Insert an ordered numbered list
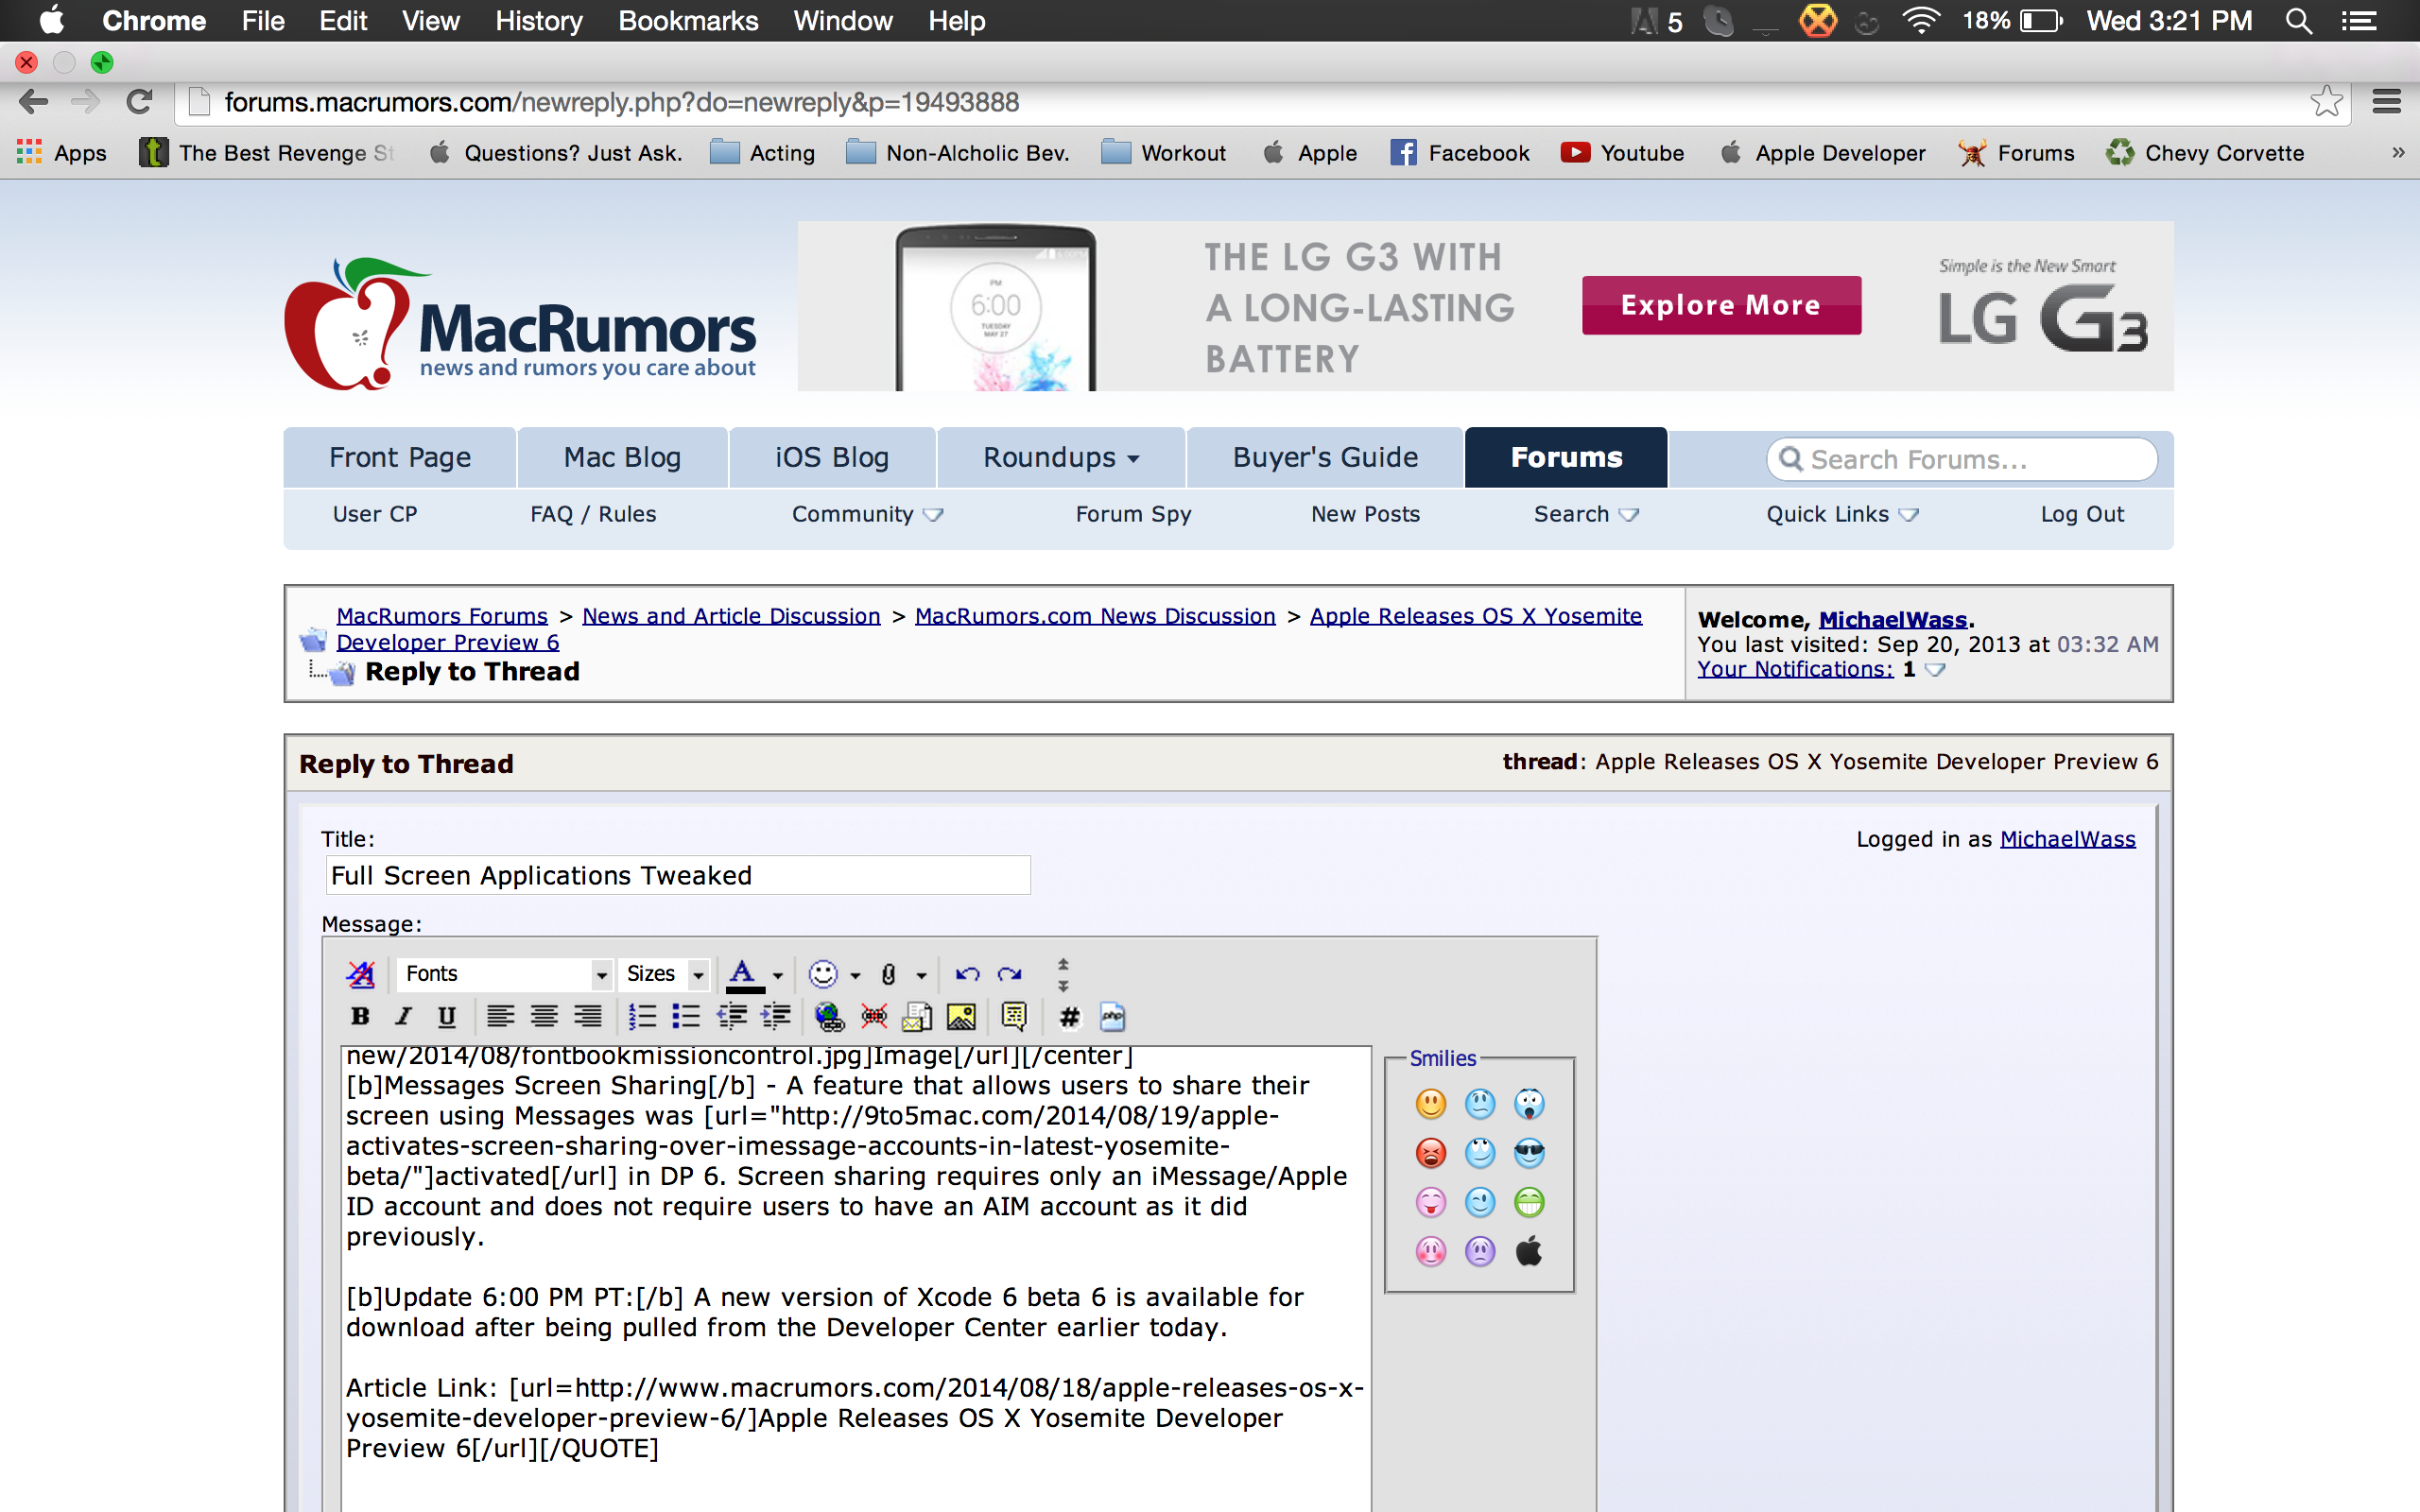The width and height of the screenshot is (2420, 1512). [x=642, y=1017]
